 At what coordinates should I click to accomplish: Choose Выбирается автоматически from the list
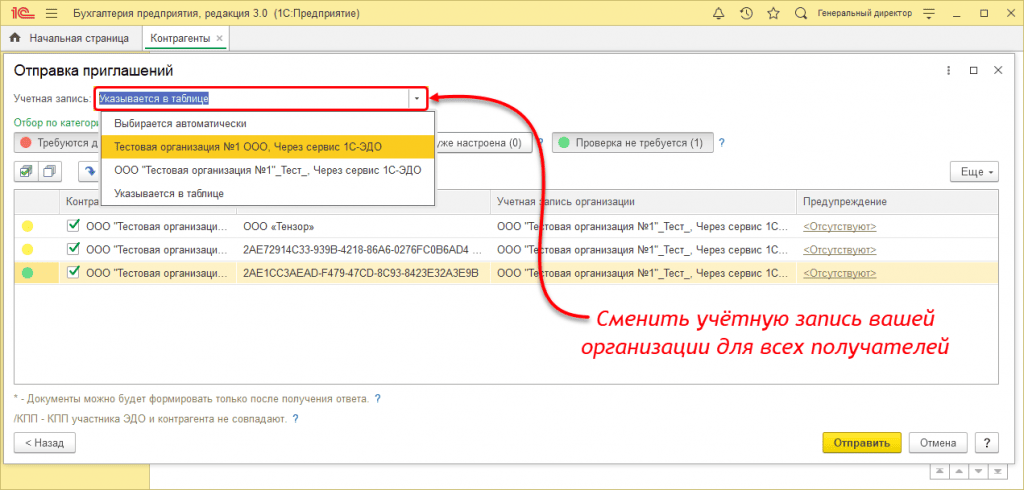click(x=180, y=124)
